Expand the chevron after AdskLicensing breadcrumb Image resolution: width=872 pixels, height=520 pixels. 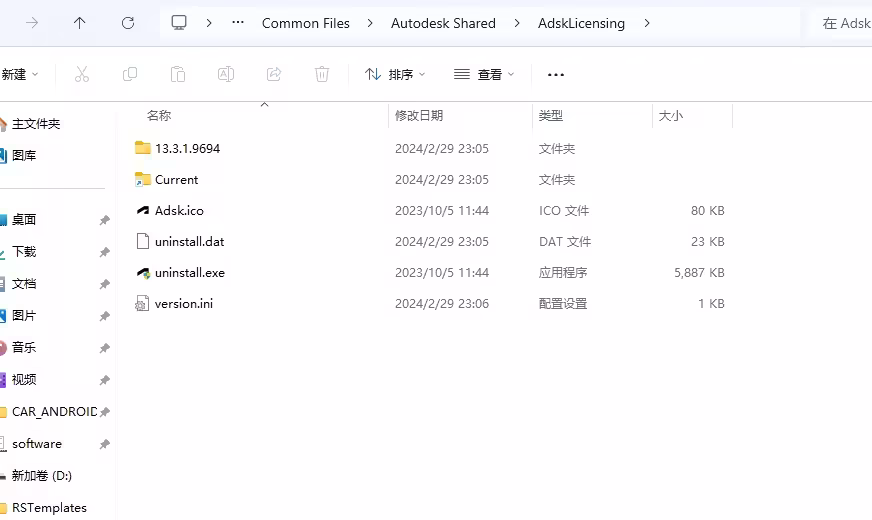click(x=647, y=23)
